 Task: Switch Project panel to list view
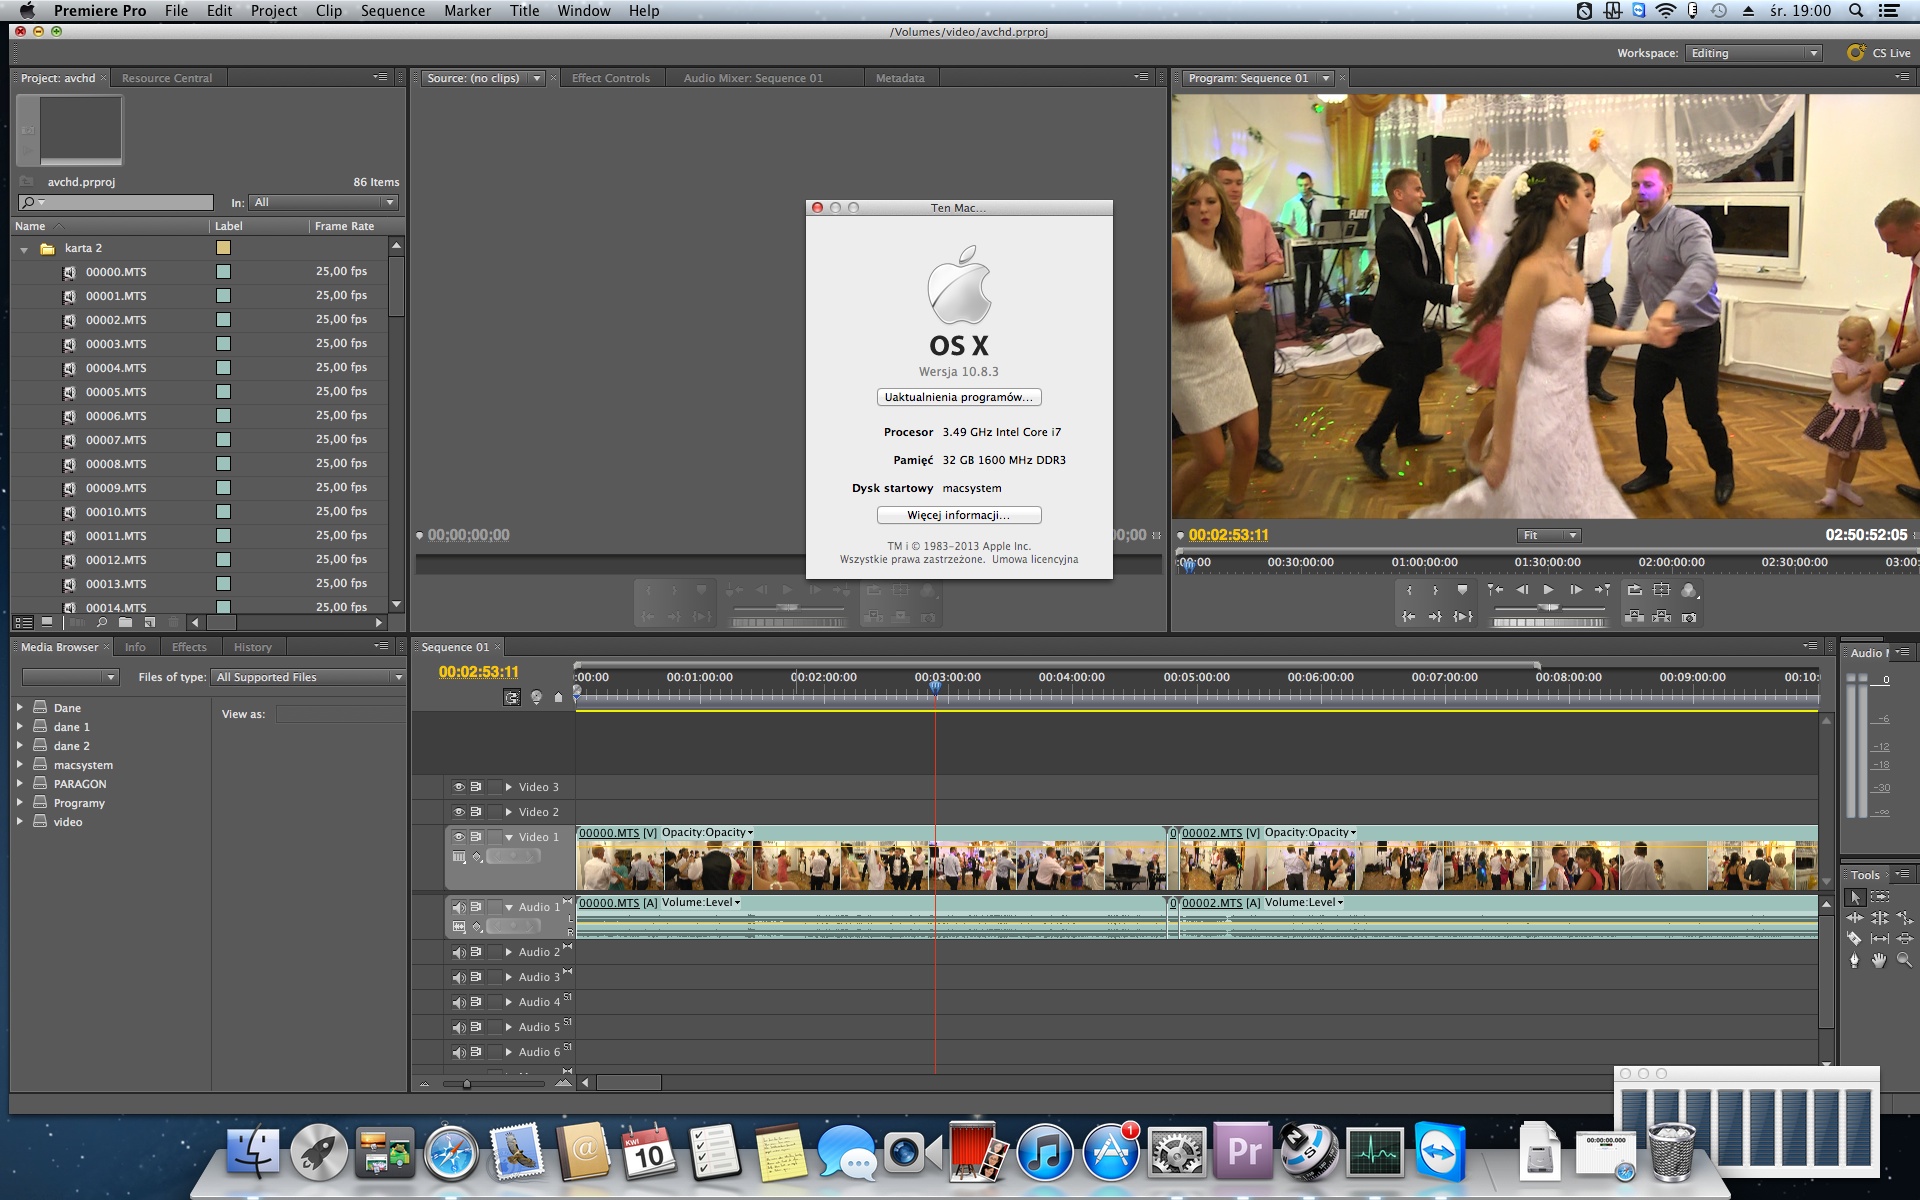[23, 622]
